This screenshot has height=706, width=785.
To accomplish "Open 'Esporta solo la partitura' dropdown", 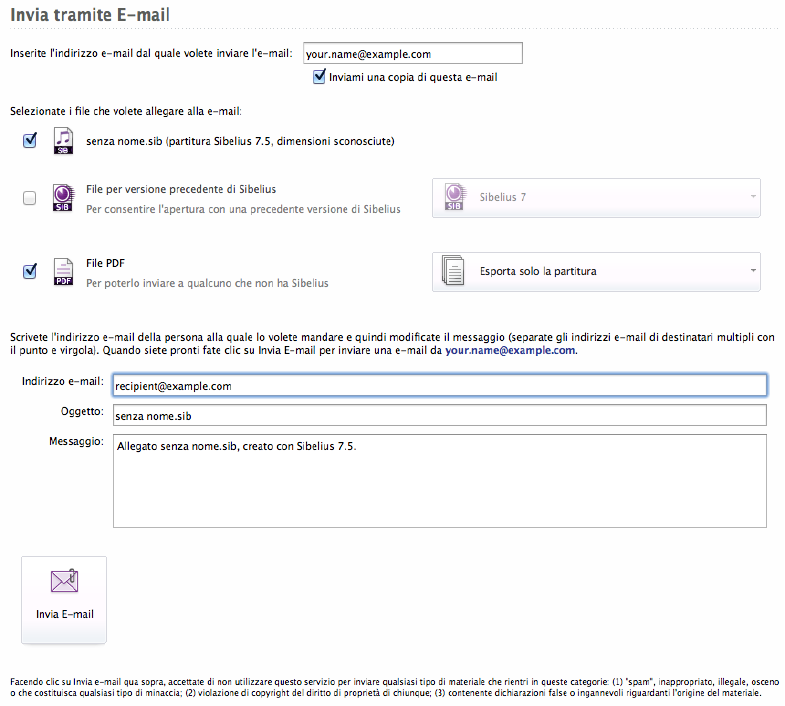I will pyautogui.click(x=596, y=271).
